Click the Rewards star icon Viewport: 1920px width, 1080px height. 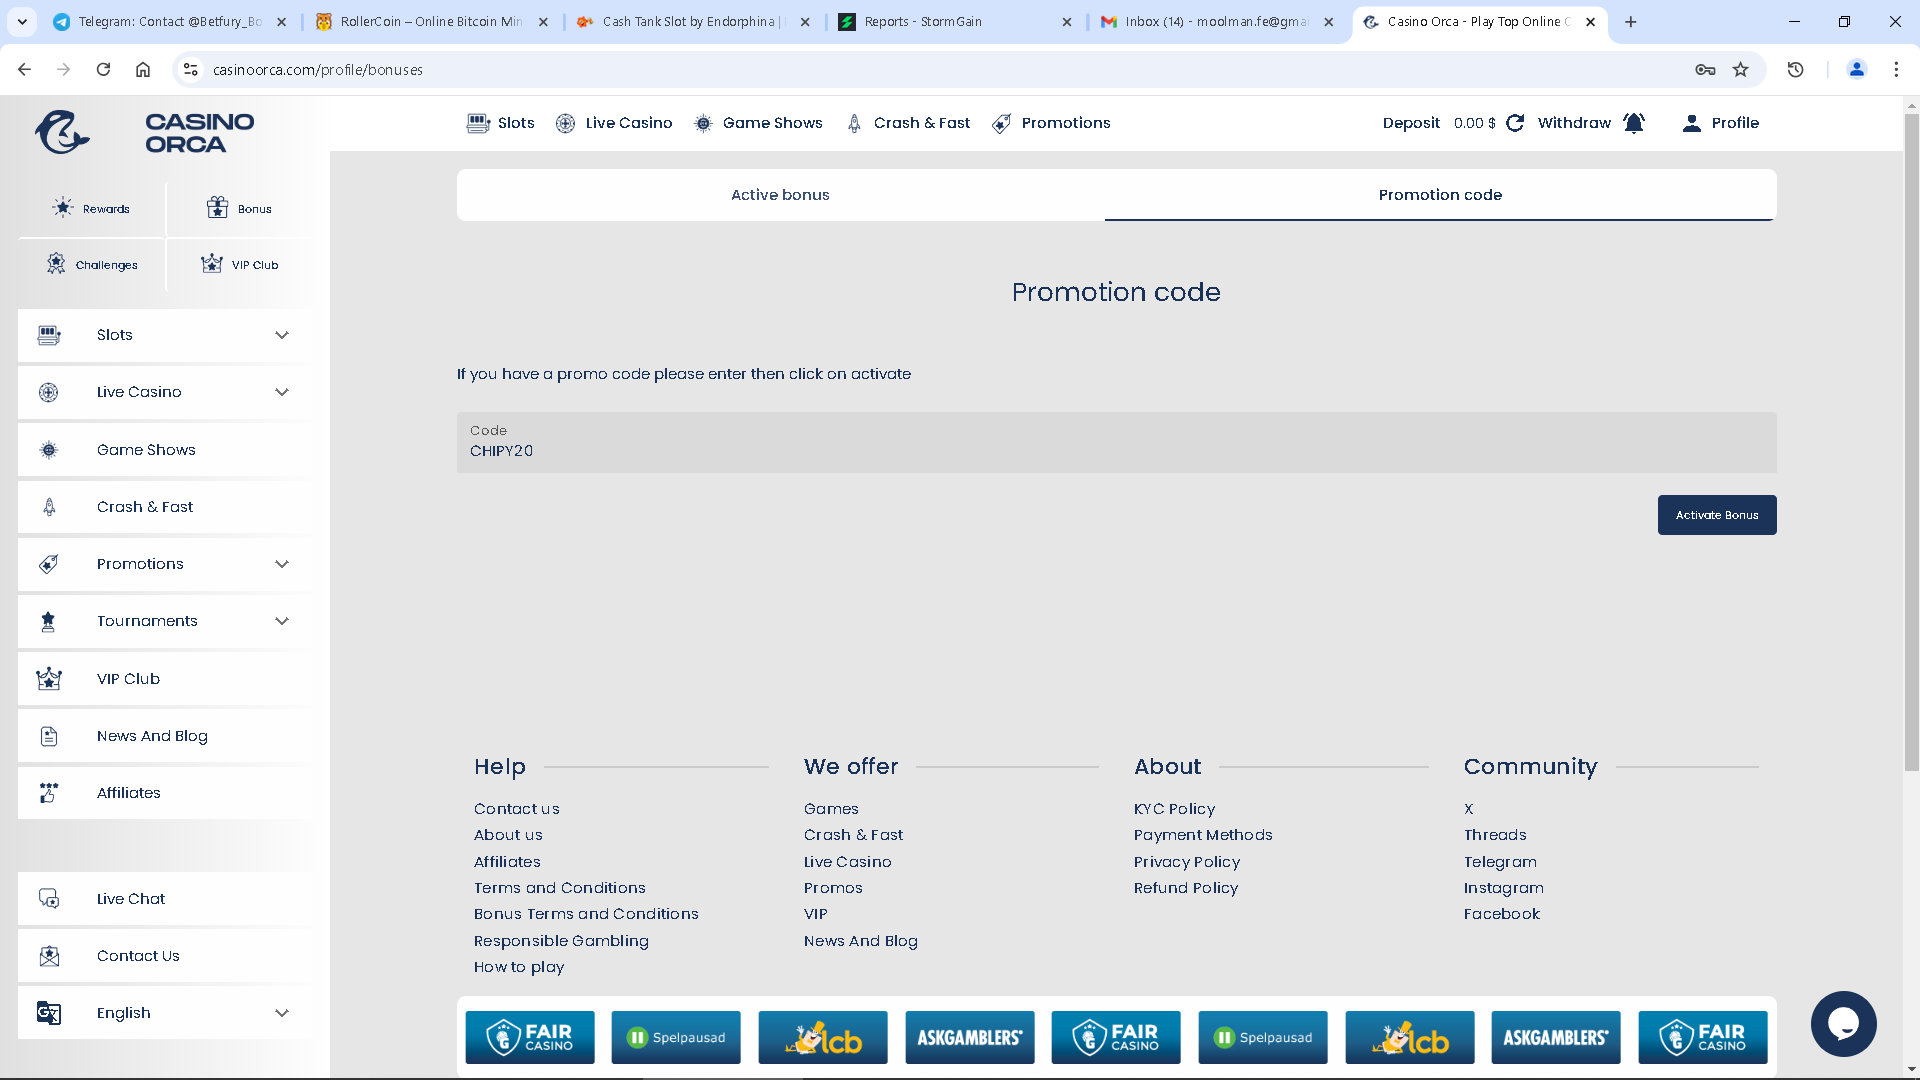63,208
